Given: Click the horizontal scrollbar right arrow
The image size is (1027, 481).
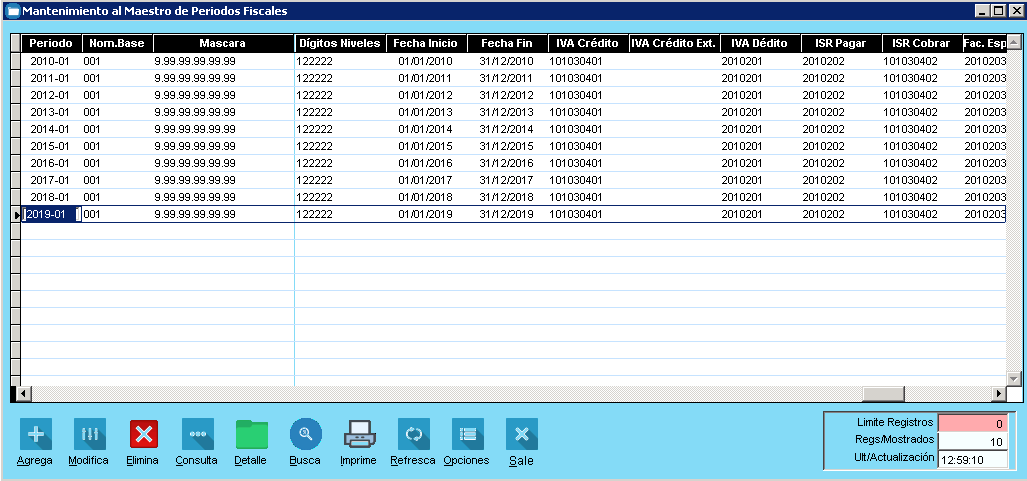Looking at the screenshot, I should 997,393.
